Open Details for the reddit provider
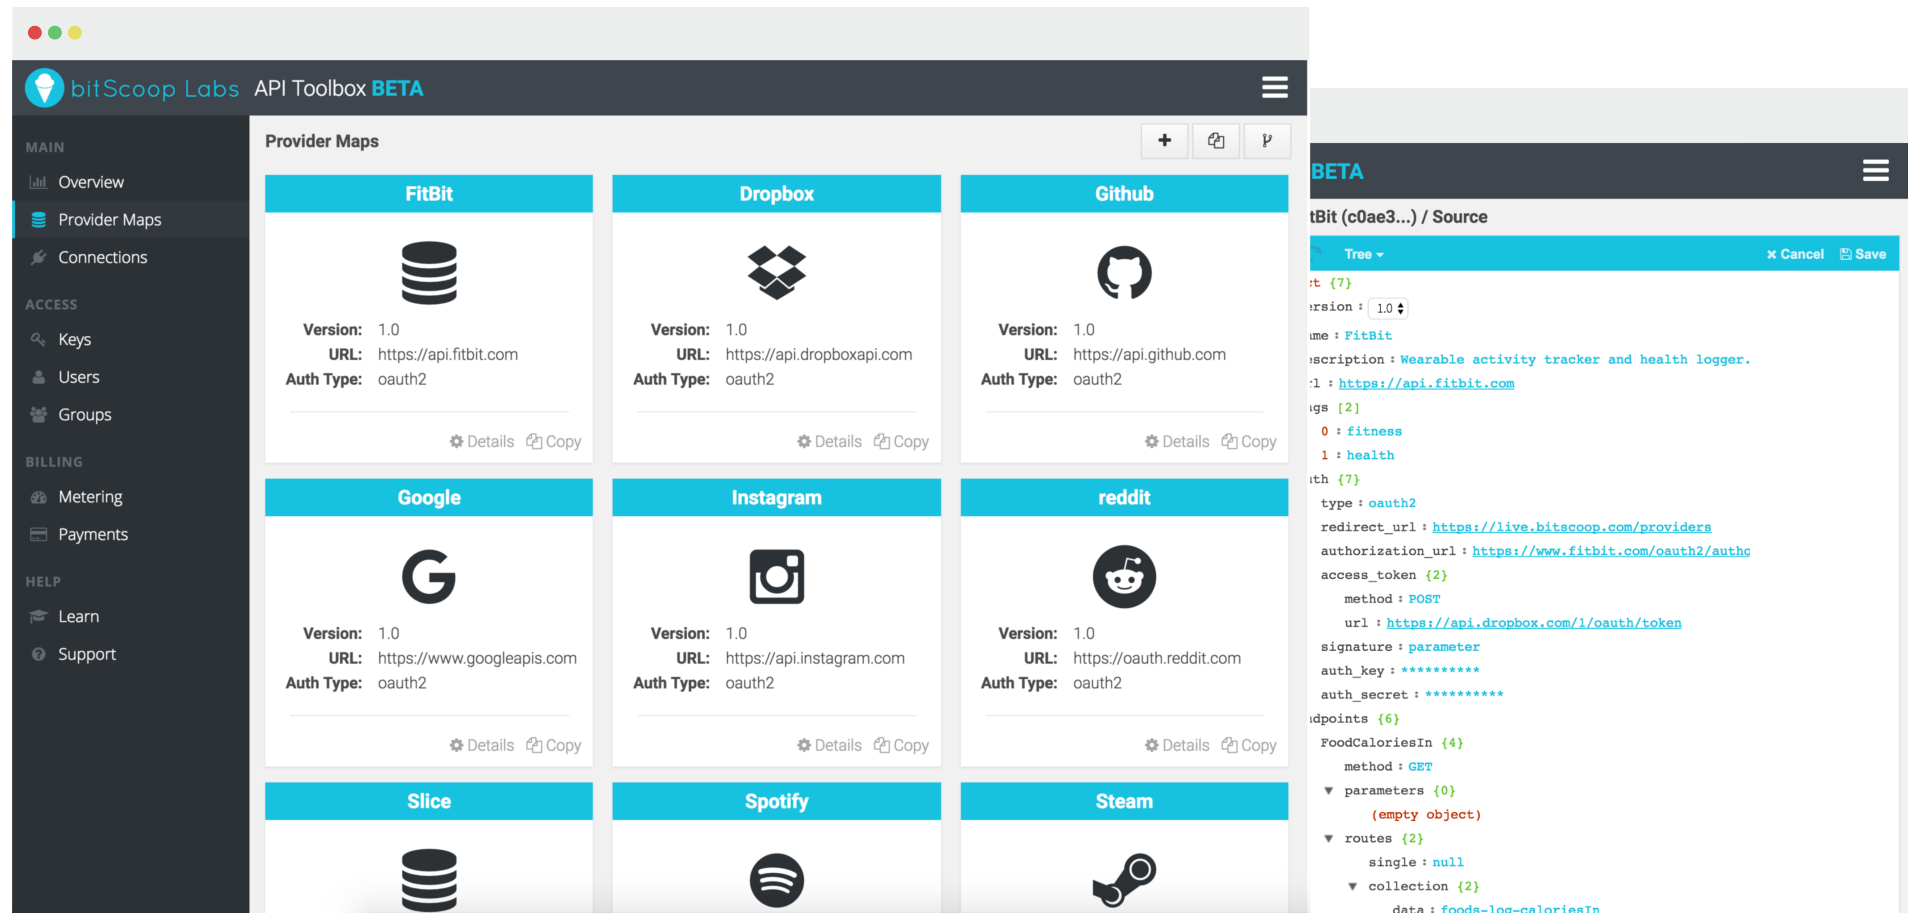 click(x=1177, y=745)
